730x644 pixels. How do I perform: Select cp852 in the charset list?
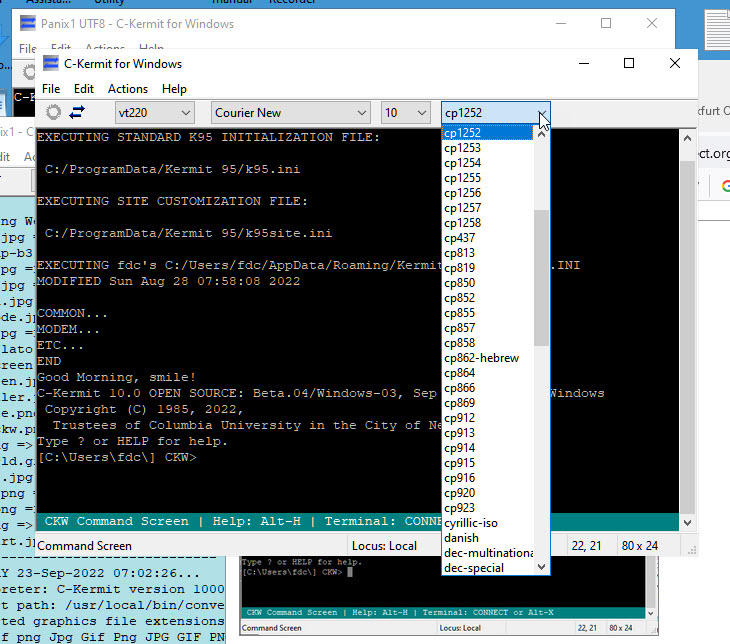click(x=487, y=298)
